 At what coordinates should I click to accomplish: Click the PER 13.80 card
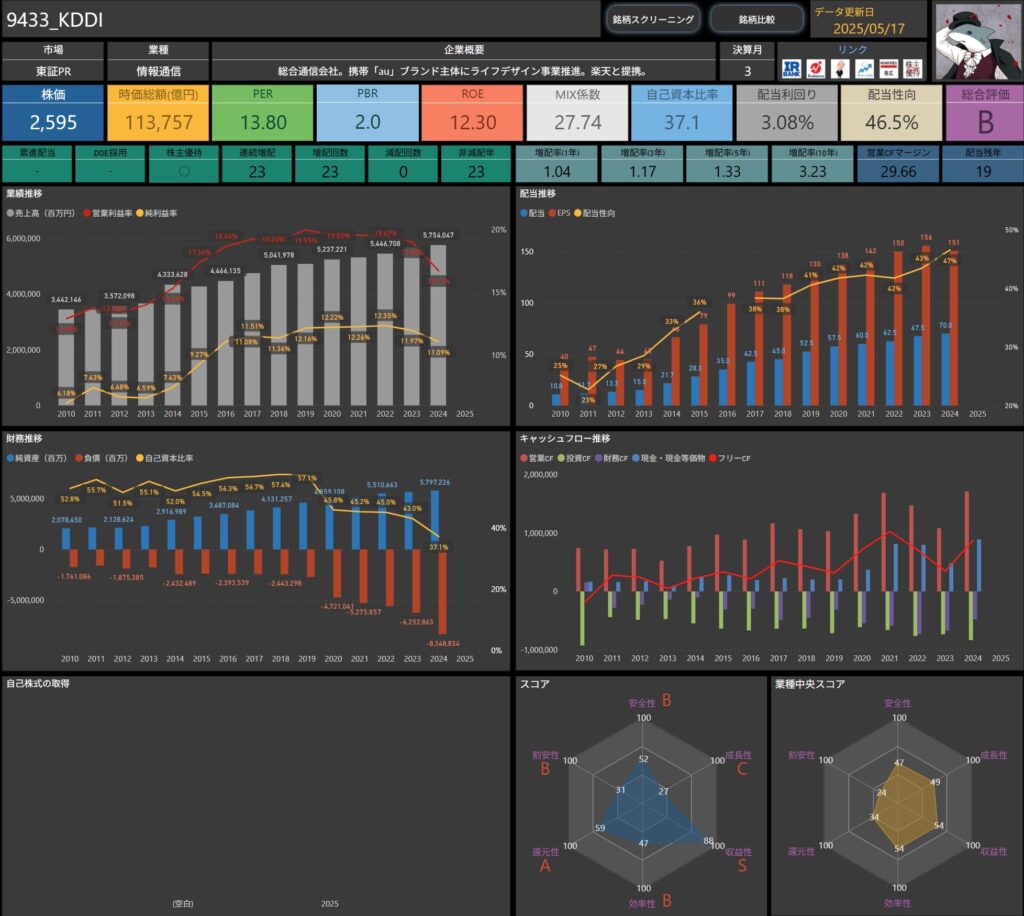click(x=263, y=112)
